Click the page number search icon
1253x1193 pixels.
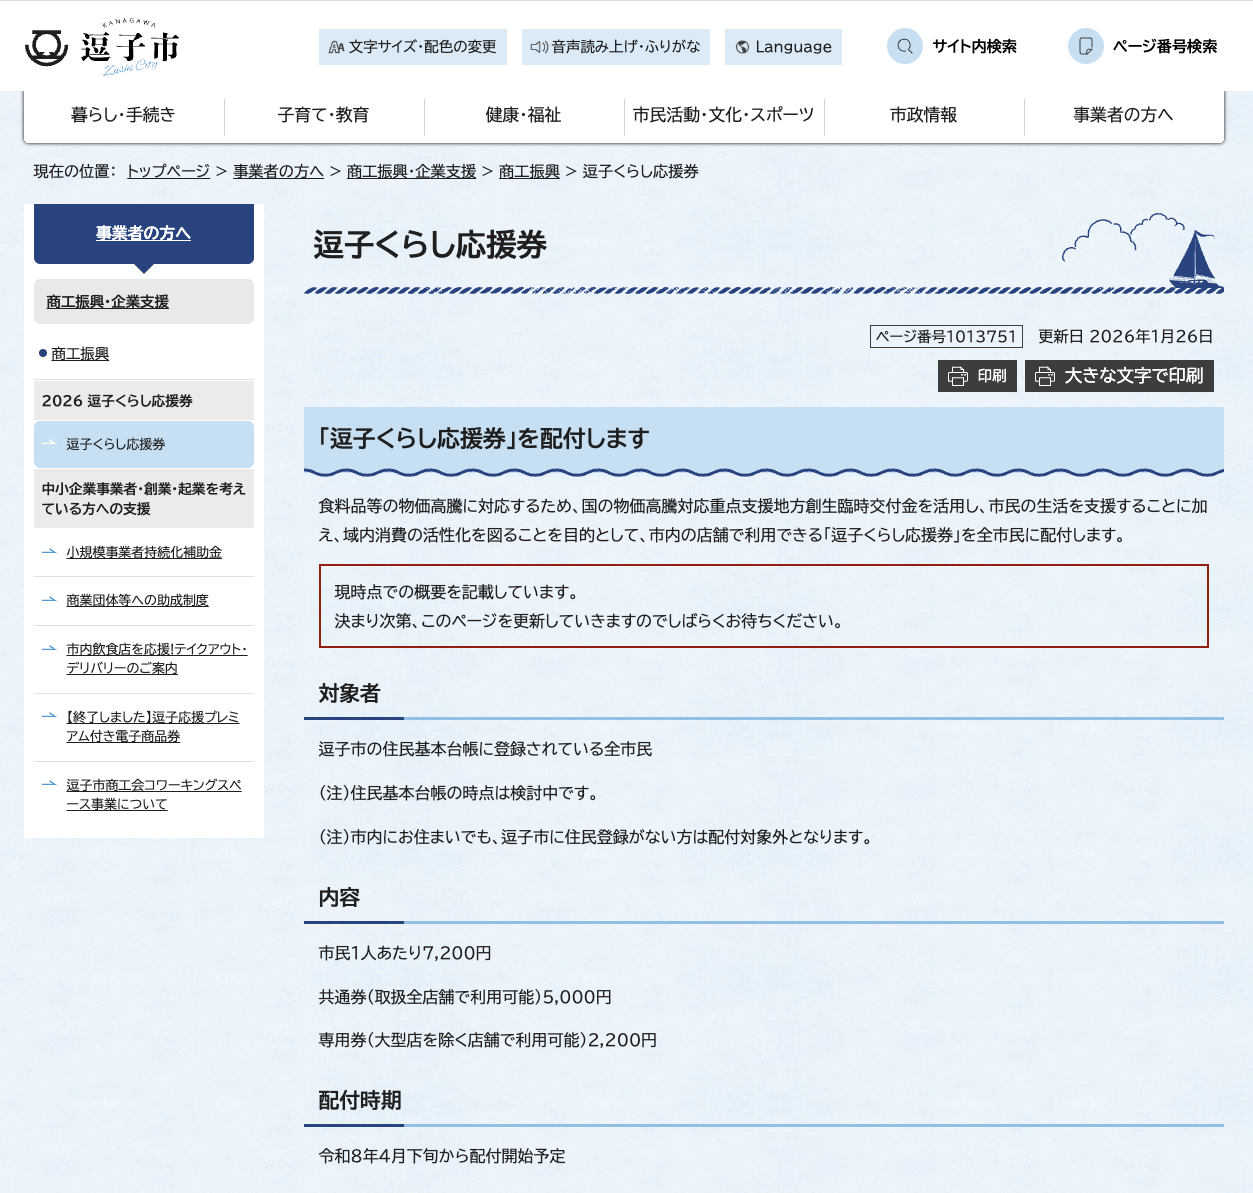[1085, 46]
